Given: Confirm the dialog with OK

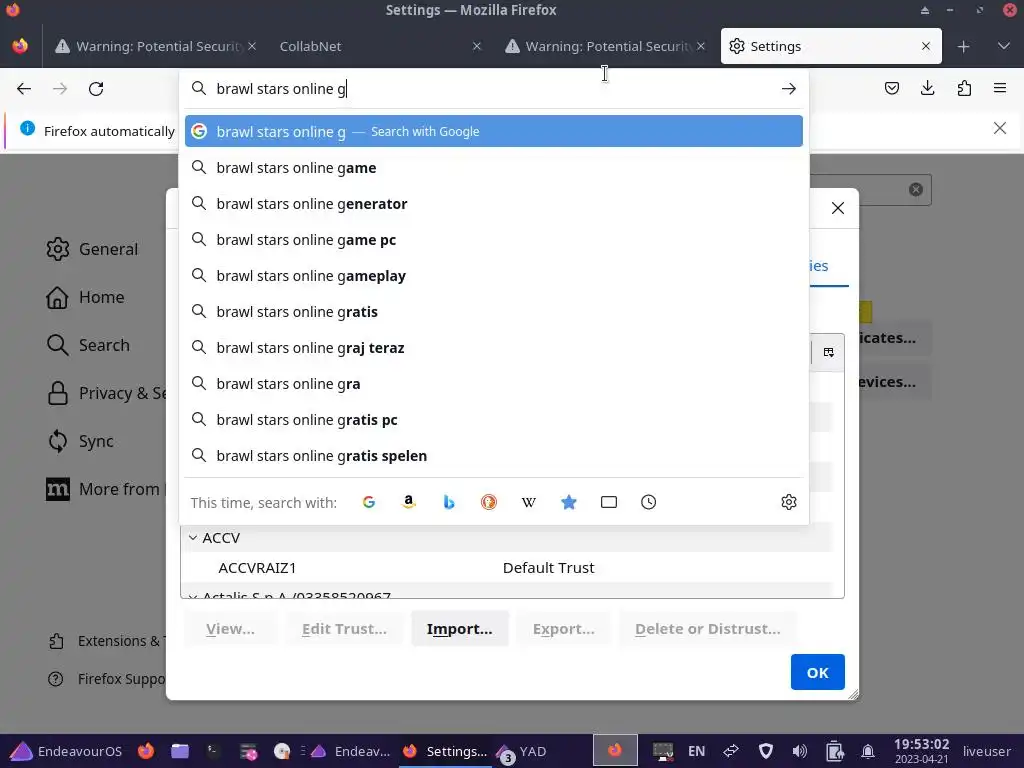Looking at the screenshot, I should click(818, 672).
